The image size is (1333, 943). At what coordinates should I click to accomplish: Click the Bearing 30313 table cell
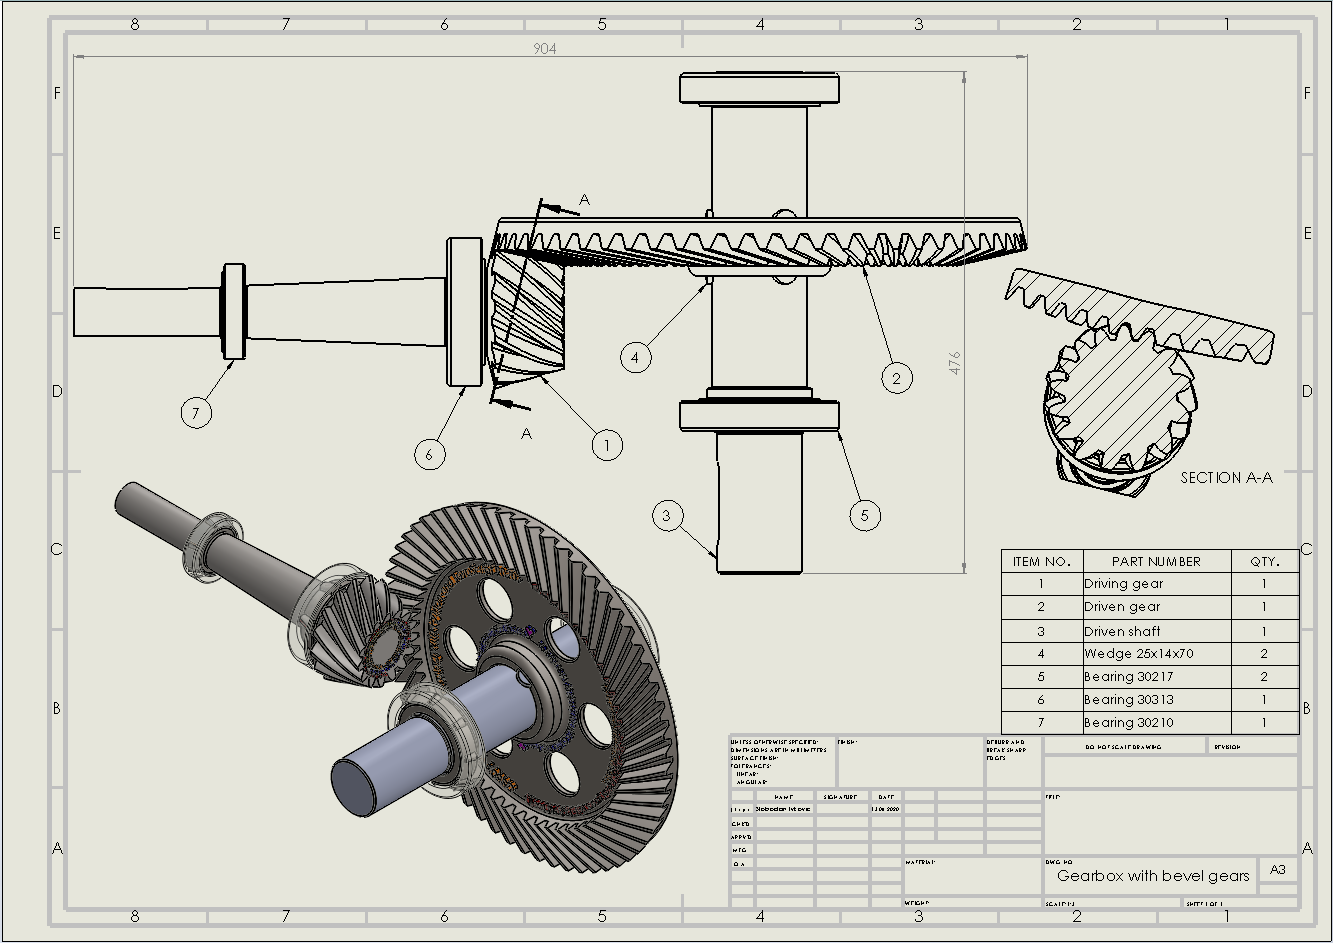point(1156,700)
